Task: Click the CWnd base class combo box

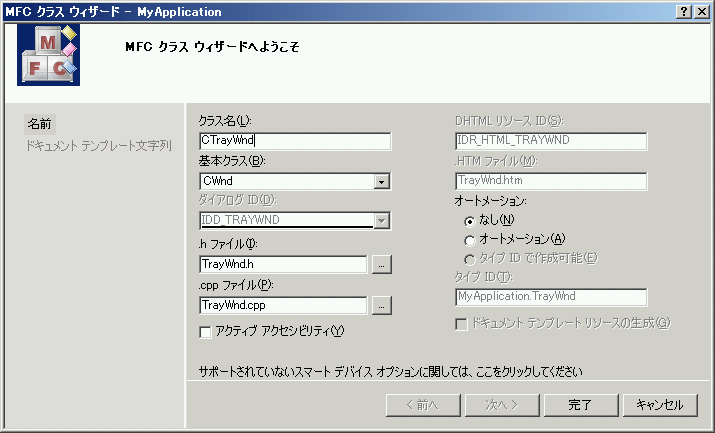Action: click(295, 181)
